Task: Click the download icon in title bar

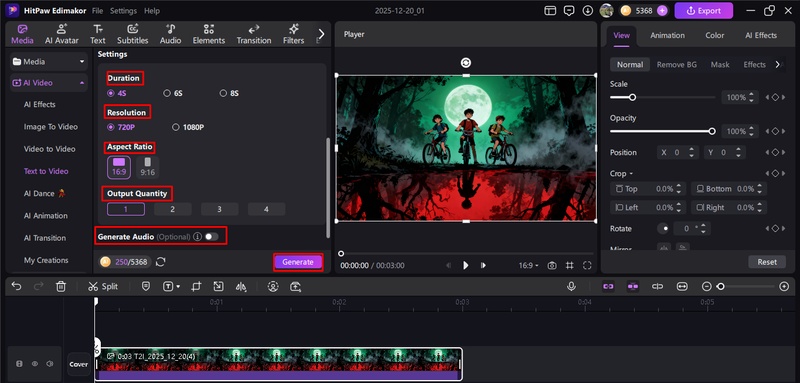Action: [x=588, y=11]
